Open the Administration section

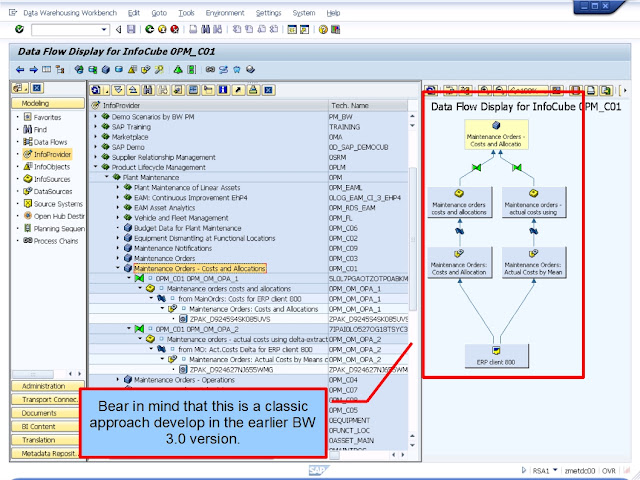click(x=48, y=386)
